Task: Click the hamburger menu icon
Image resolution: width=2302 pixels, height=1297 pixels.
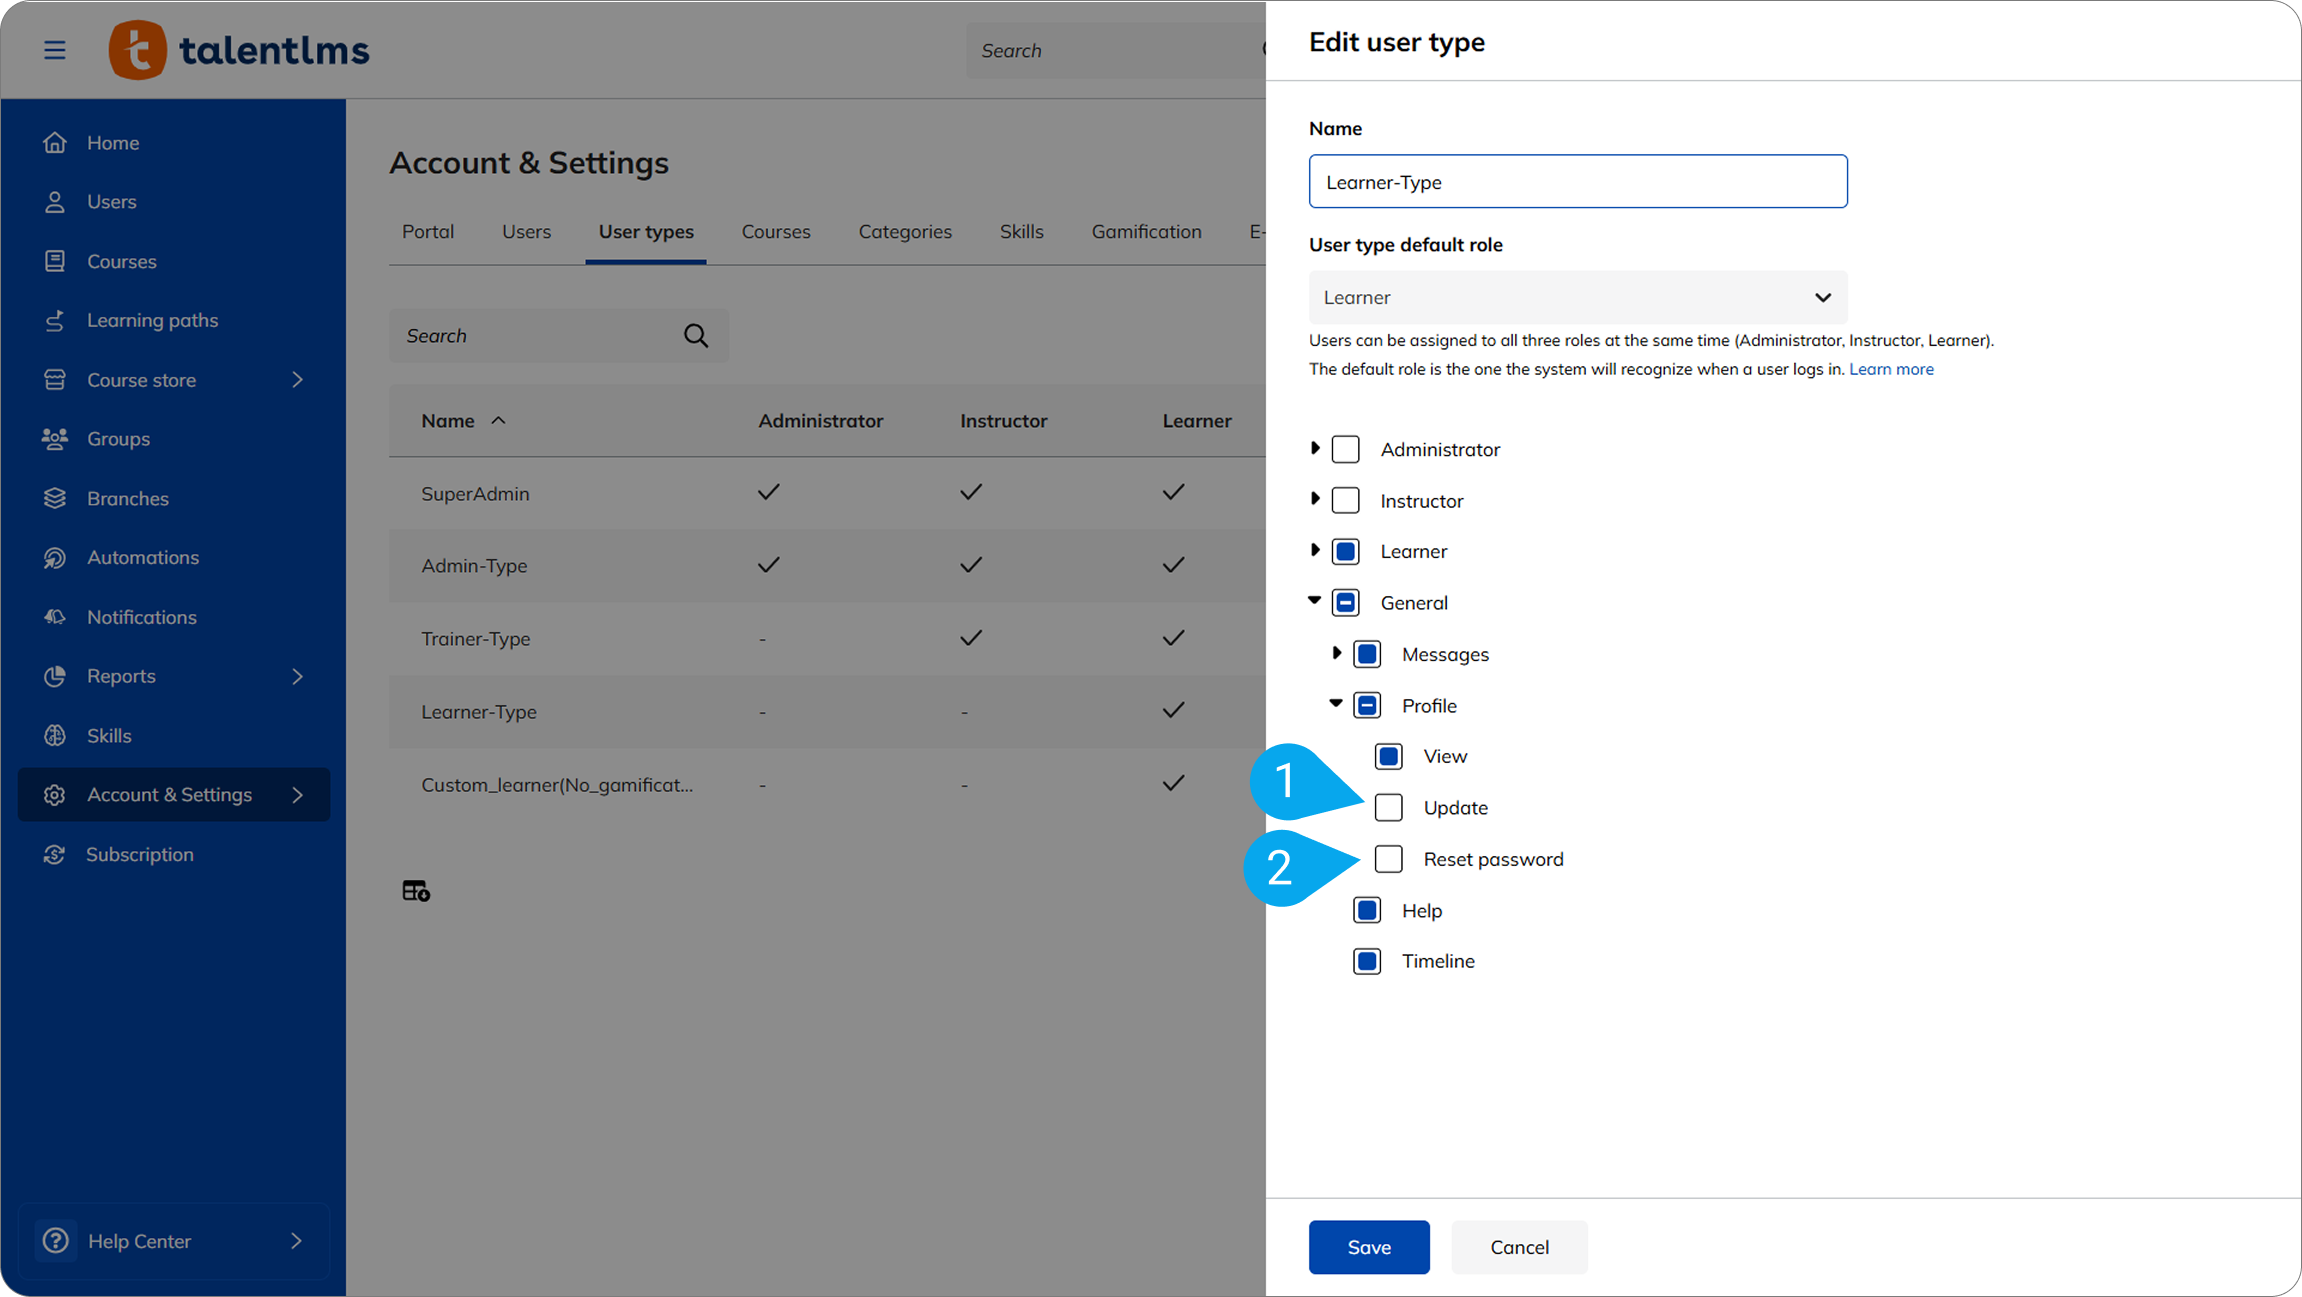Action: pos(55,50)
